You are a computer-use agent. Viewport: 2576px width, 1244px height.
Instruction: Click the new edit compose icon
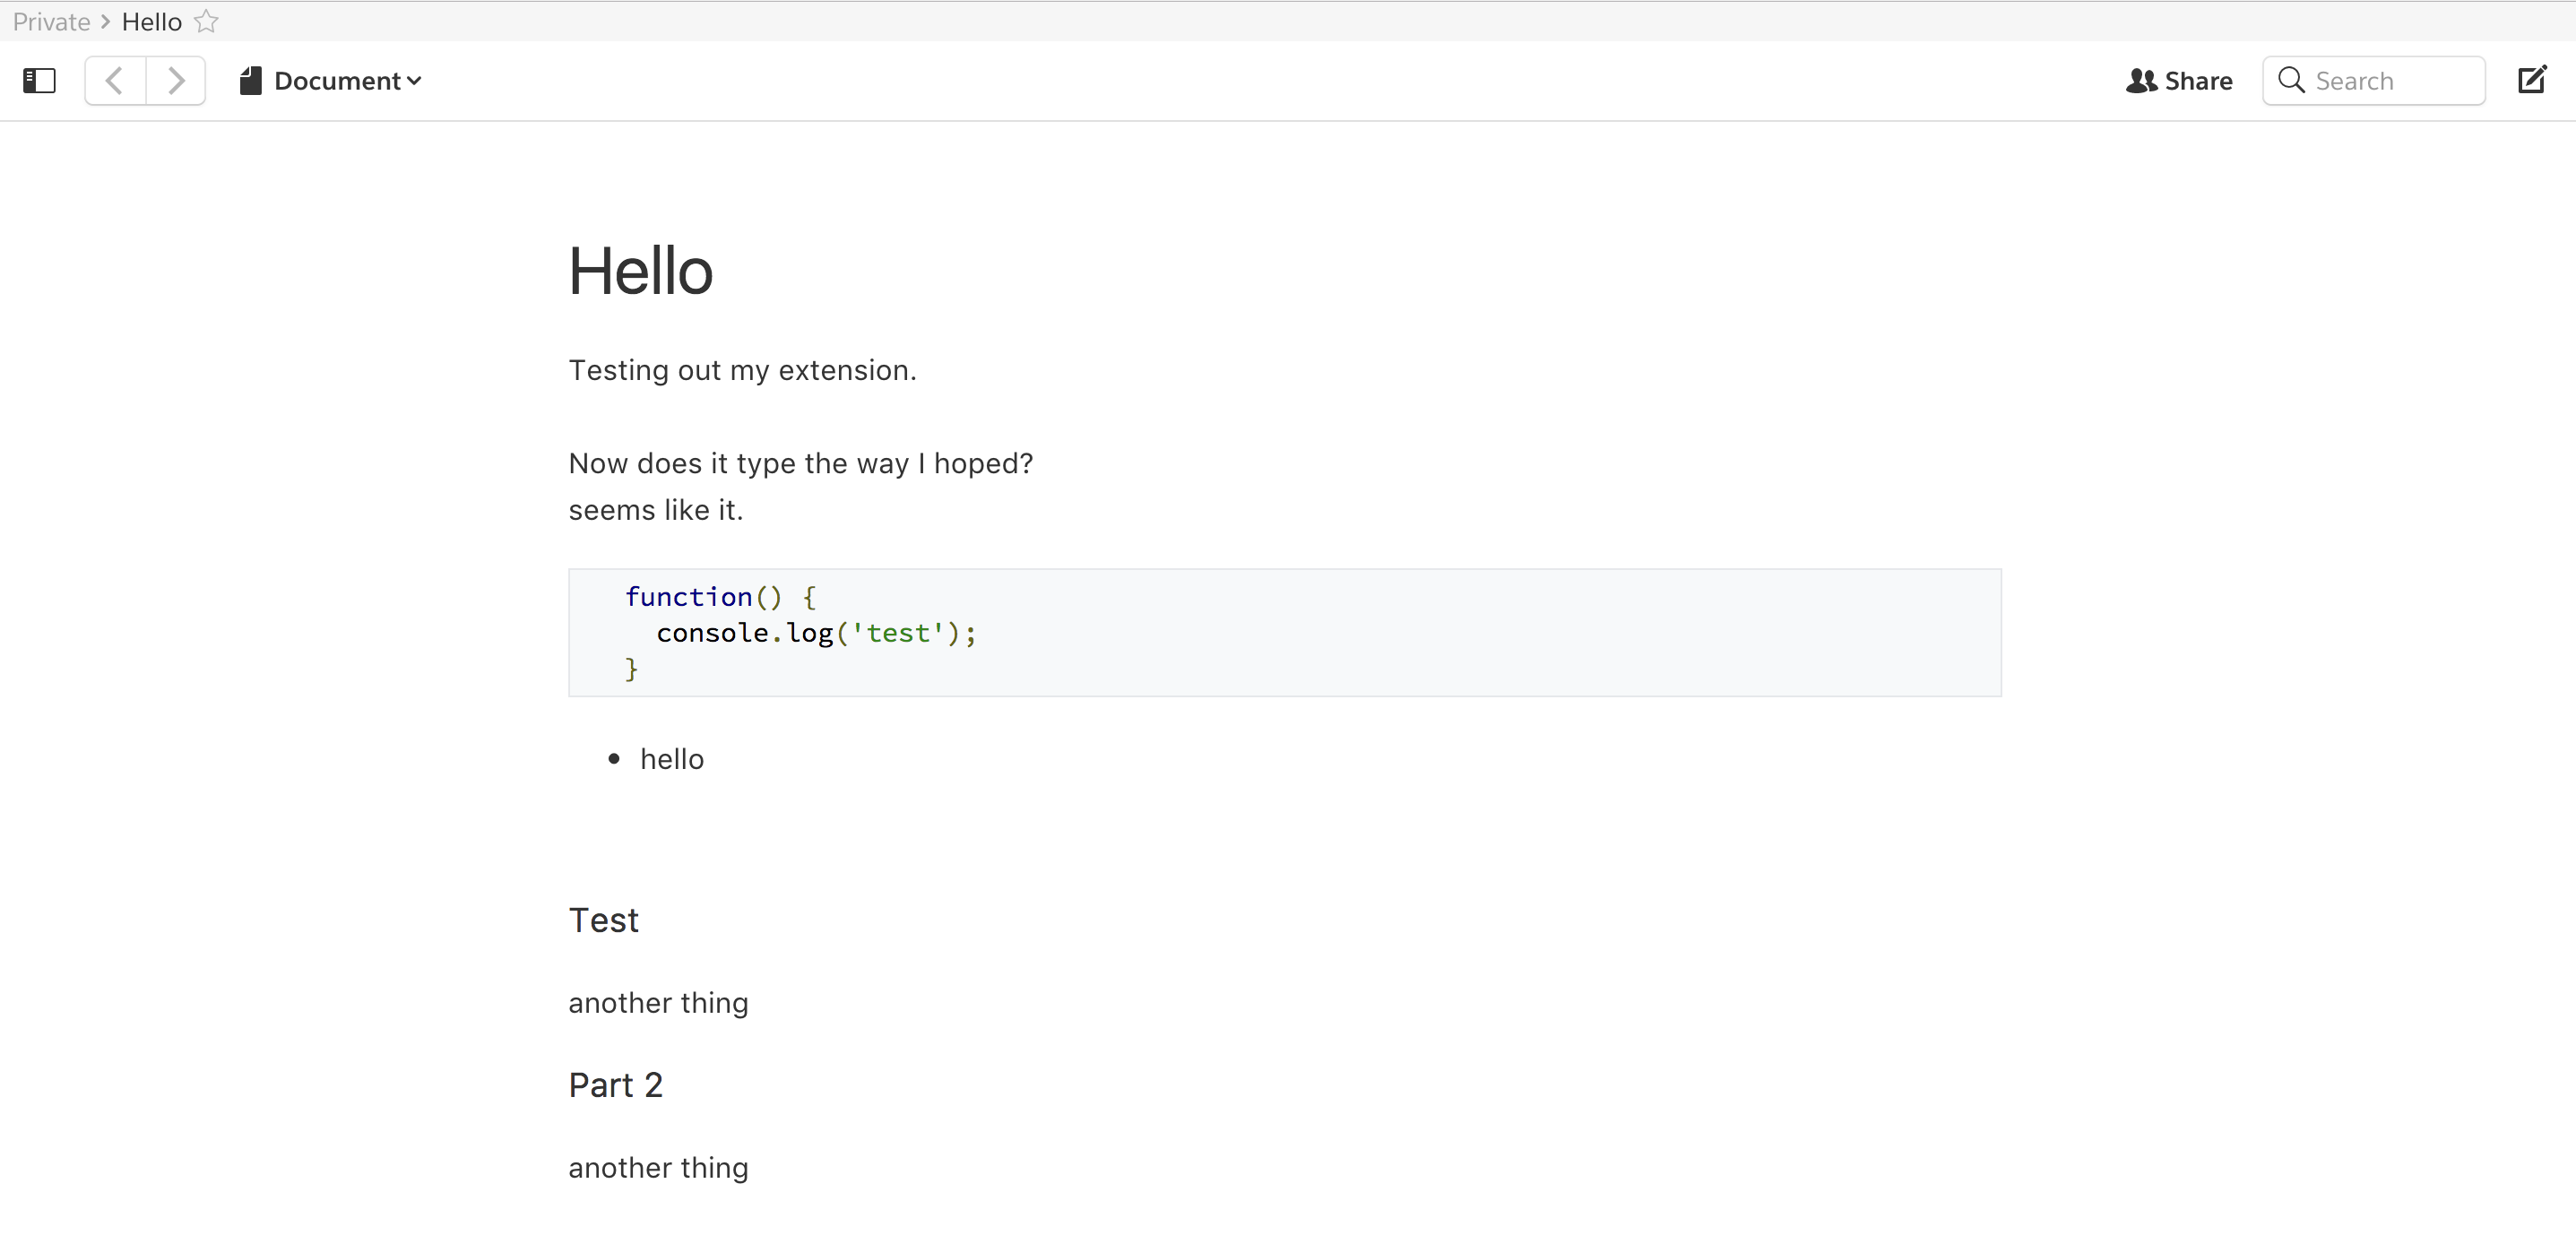click(x=2535, y=79)
